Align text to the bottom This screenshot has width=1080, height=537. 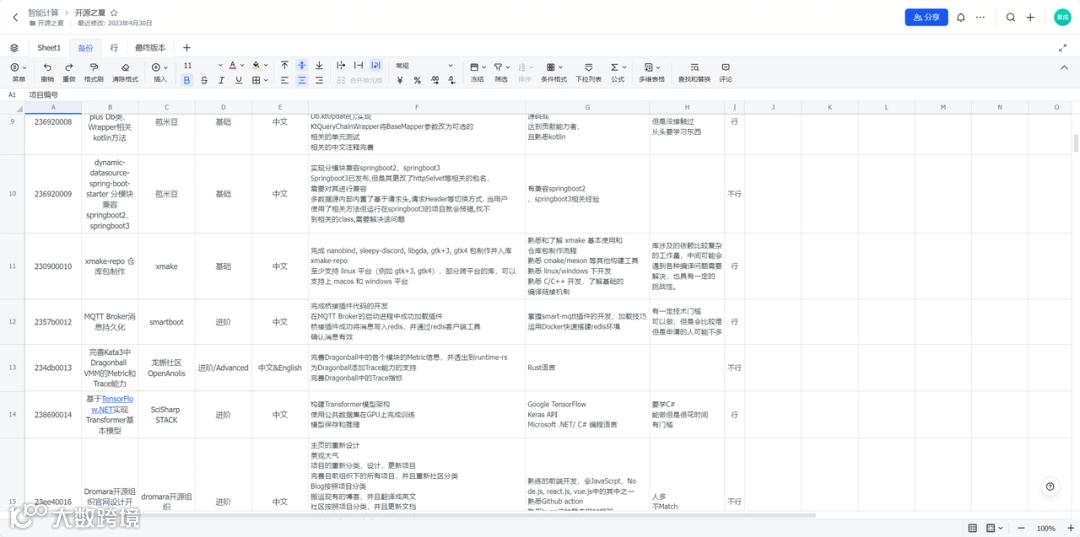pyautogui.click(x=319, y=65)
